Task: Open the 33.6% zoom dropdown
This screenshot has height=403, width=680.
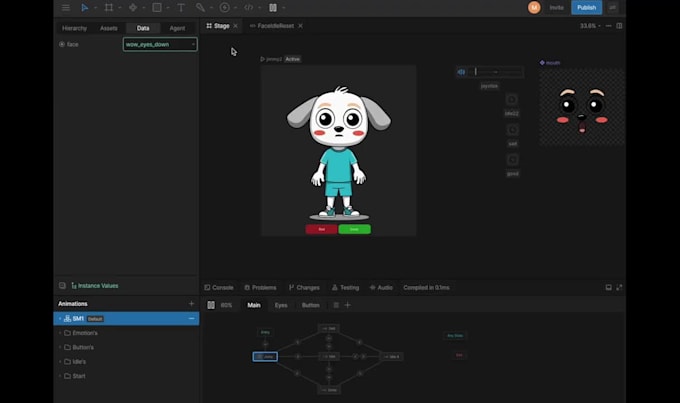Action: 590,26
